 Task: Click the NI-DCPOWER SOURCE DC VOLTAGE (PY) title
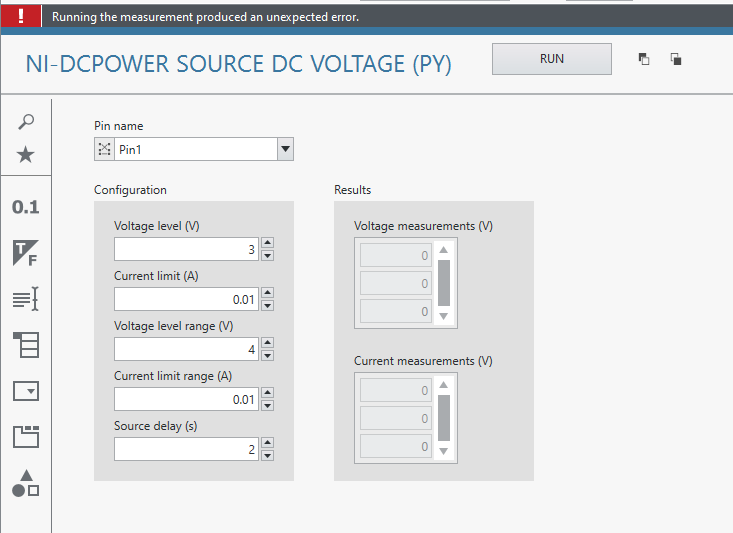click(x=238, y=64)
